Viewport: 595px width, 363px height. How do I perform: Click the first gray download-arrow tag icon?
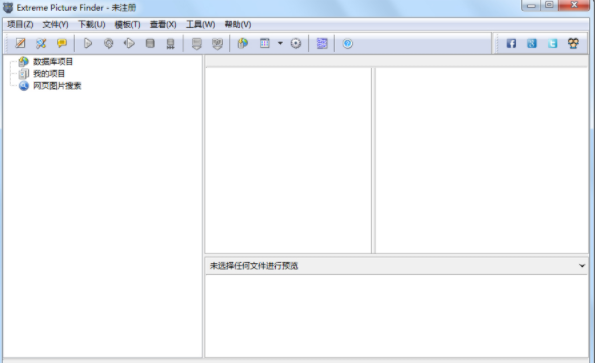(x=197, y=44)
